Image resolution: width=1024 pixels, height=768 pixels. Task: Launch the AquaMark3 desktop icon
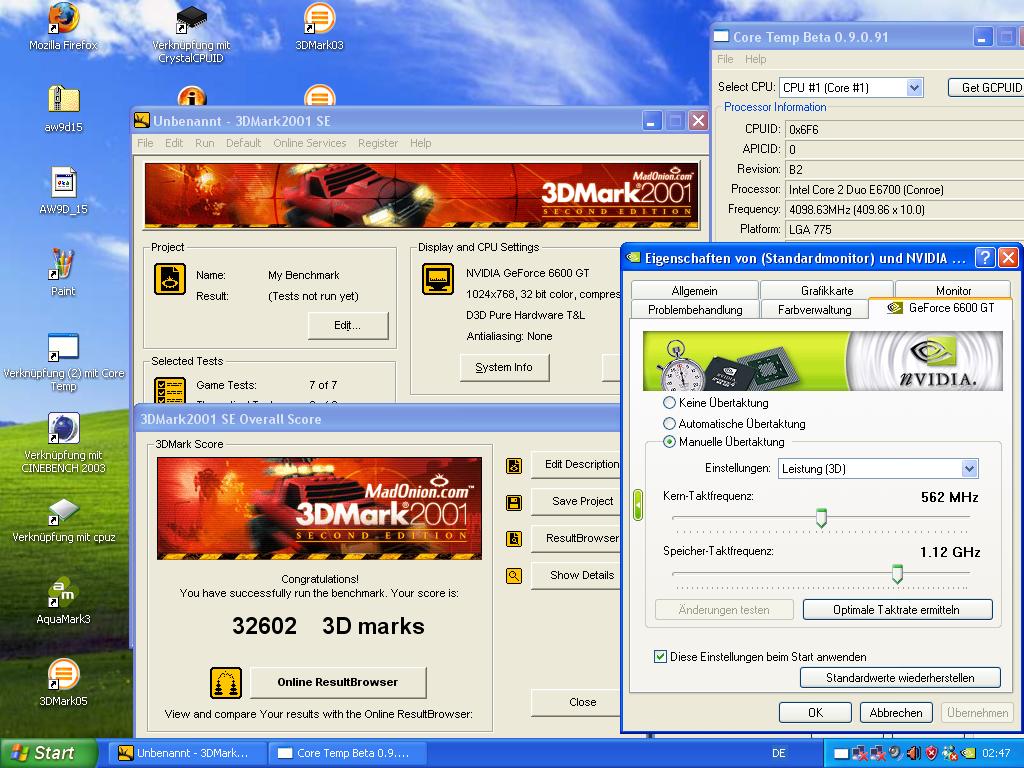[x=63, y=593]
